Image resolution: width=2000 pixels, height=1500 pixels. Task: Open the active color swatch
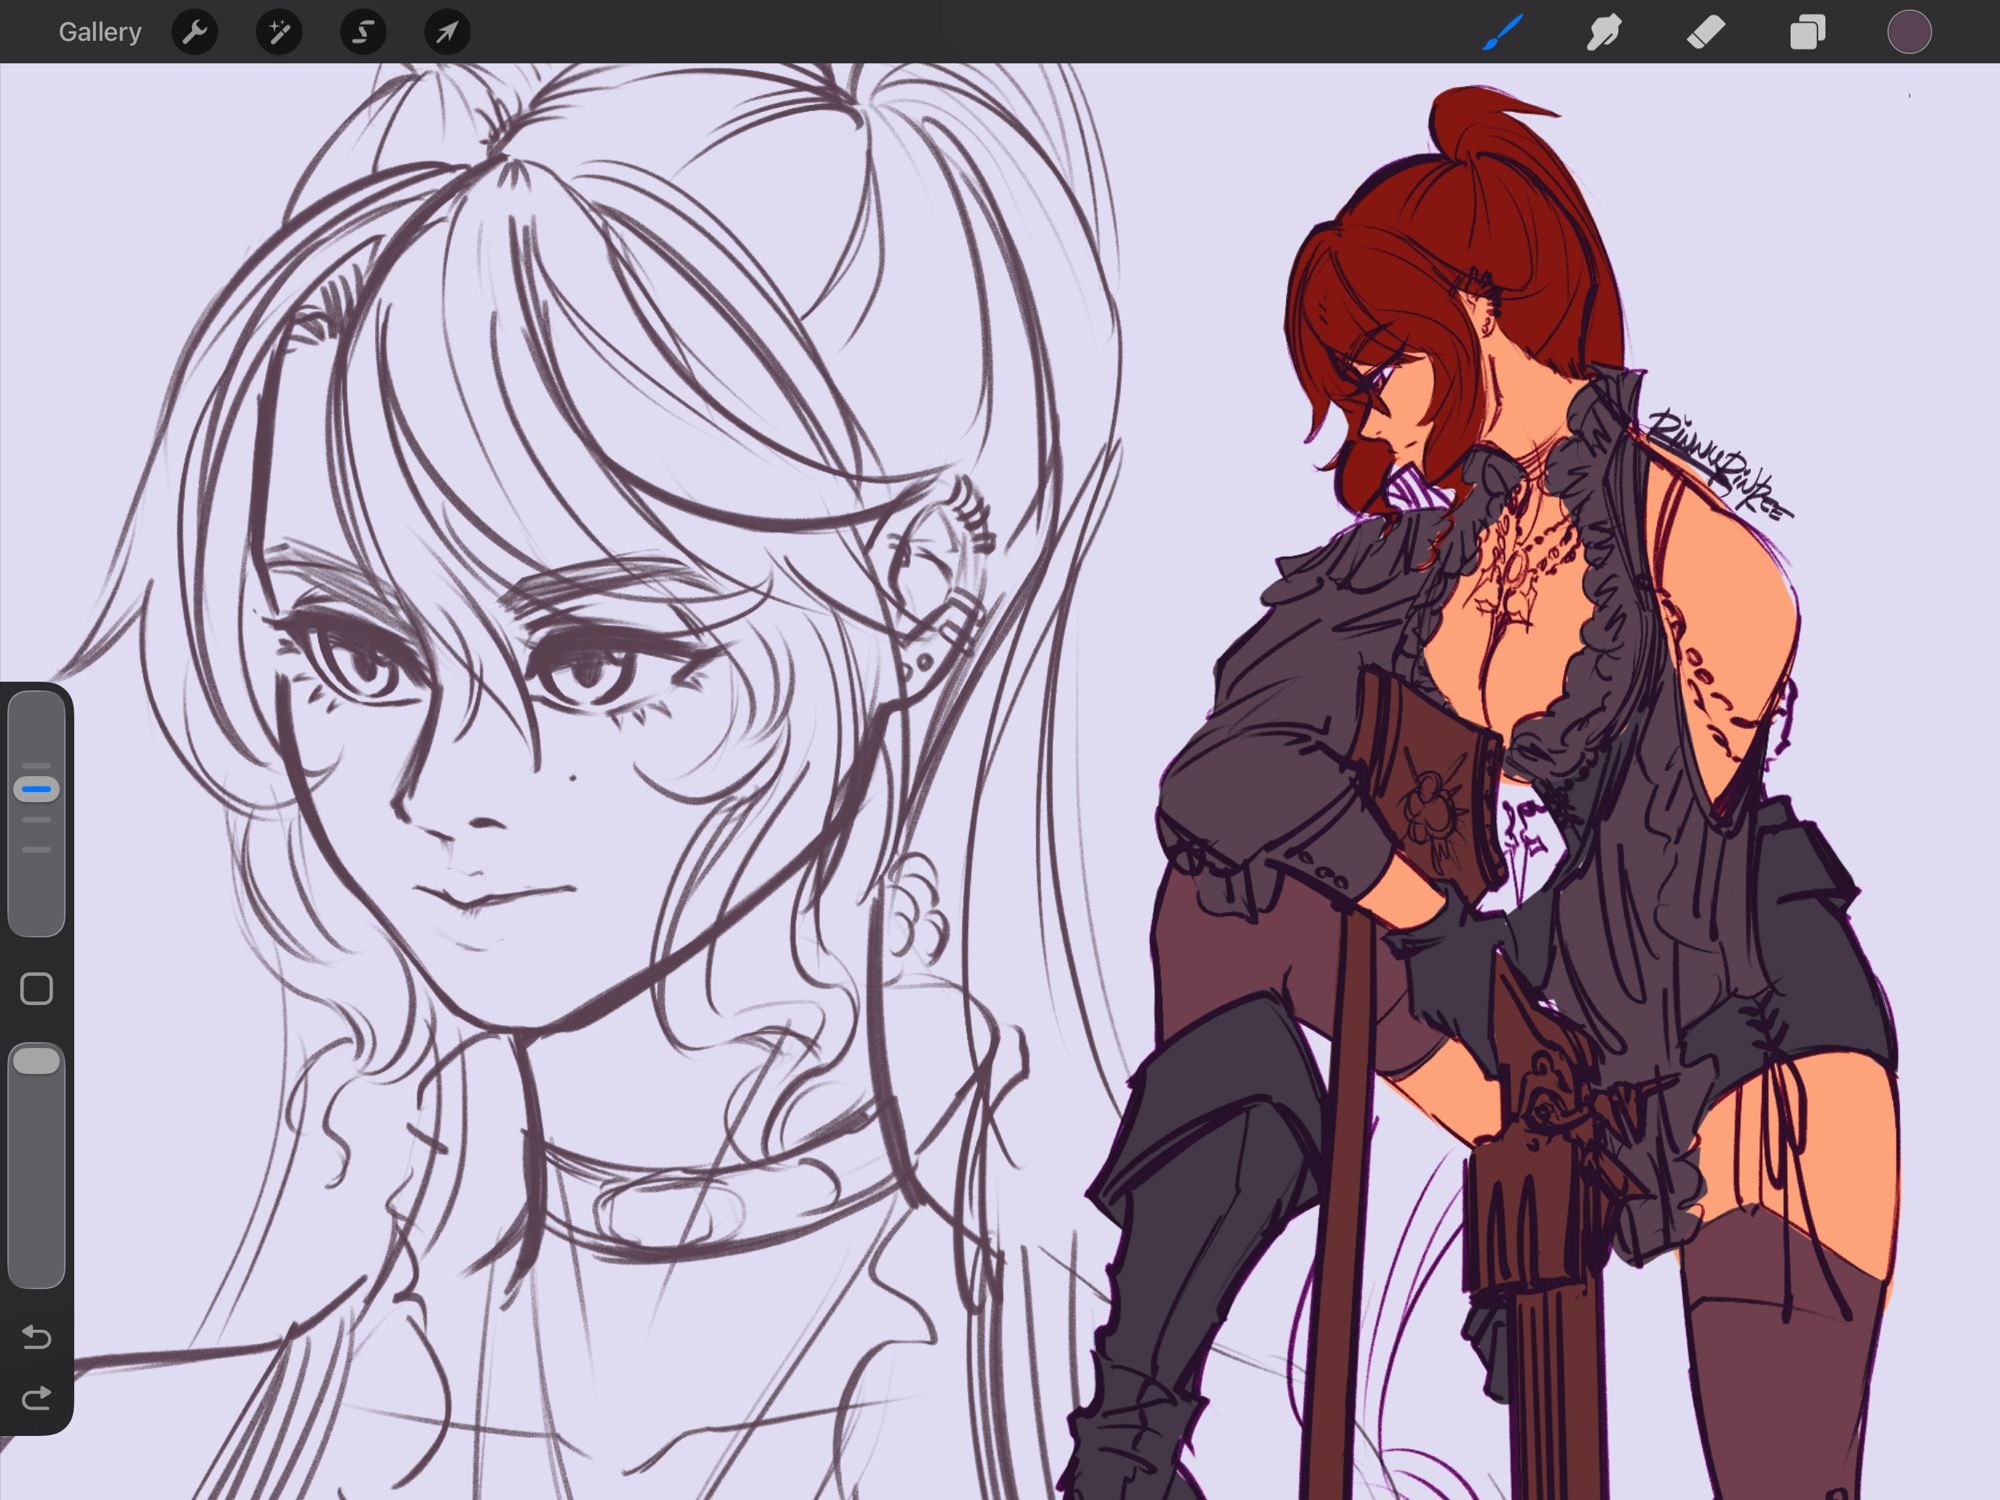tap(1909, 32)
